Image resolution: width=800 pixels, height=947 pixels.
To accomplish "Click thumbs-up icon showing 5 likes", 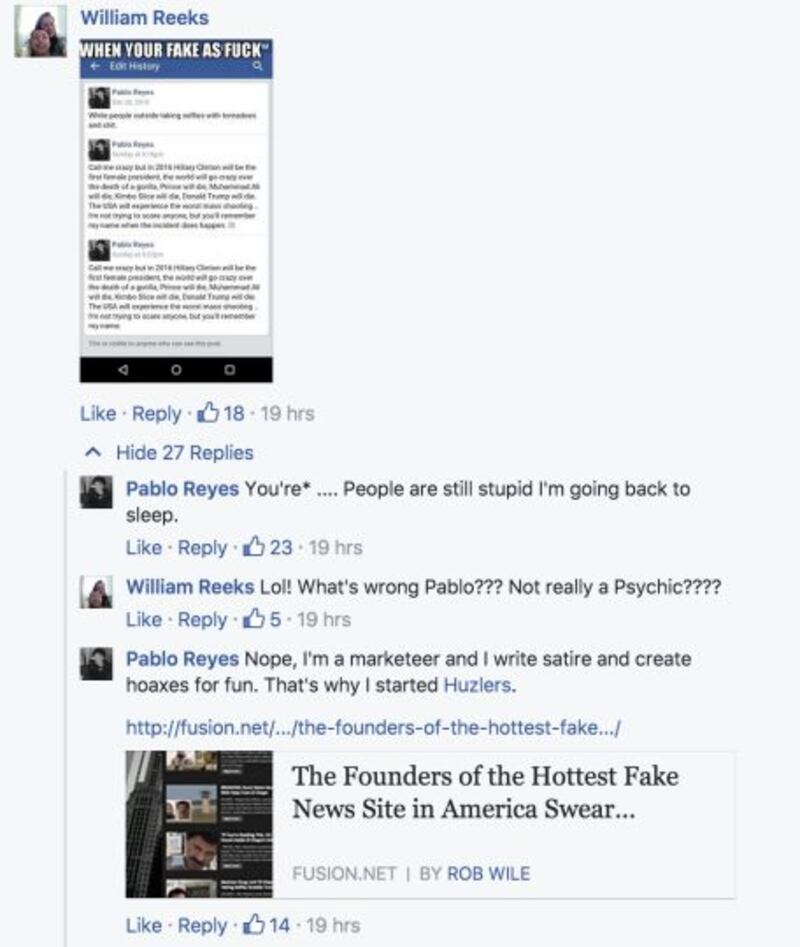I will click(x=254, y=618).
